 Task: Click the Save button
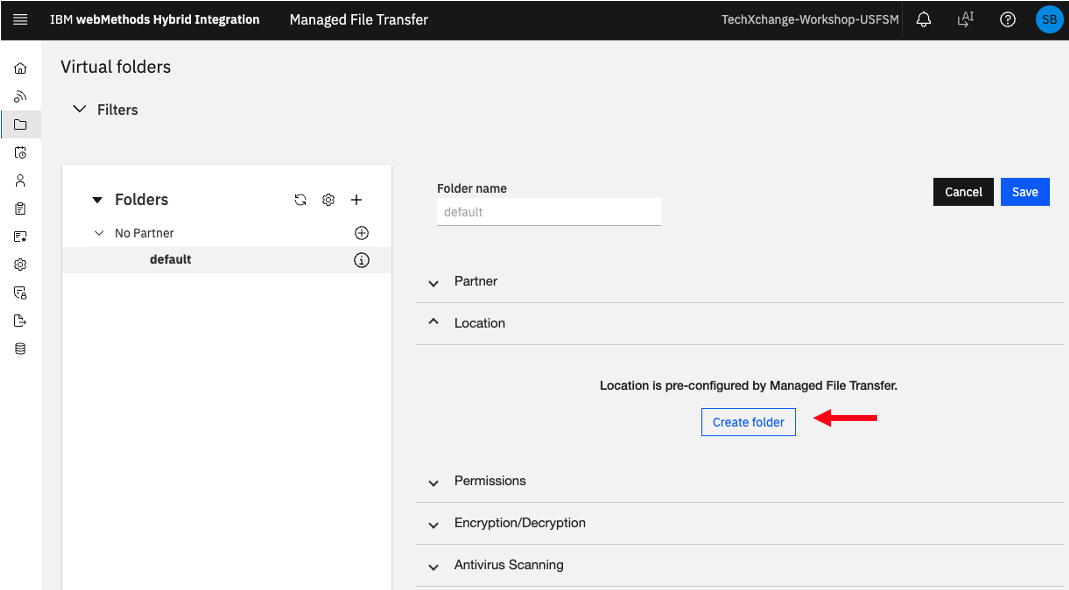(x=1025, y=192)
